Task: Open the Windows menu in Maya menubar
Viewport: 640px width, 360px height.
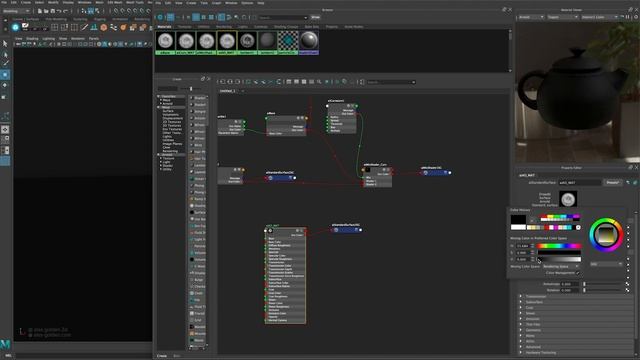Action: [x=84, y=2]
